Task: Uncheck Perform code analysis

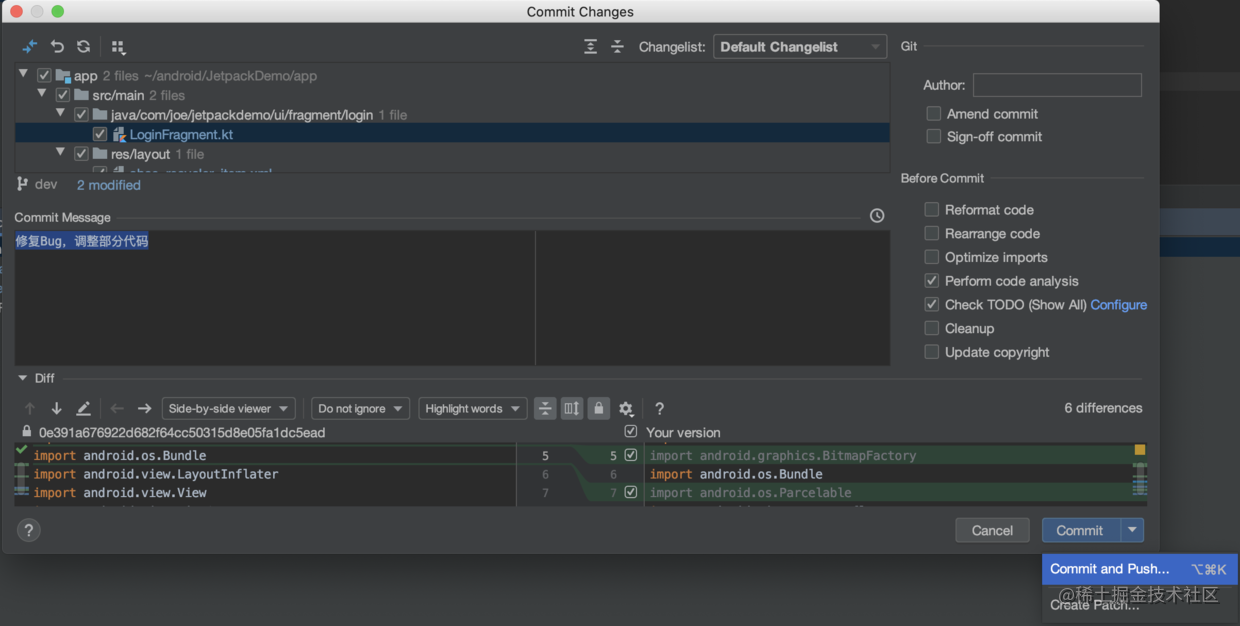Action: [x=932, y=281]
